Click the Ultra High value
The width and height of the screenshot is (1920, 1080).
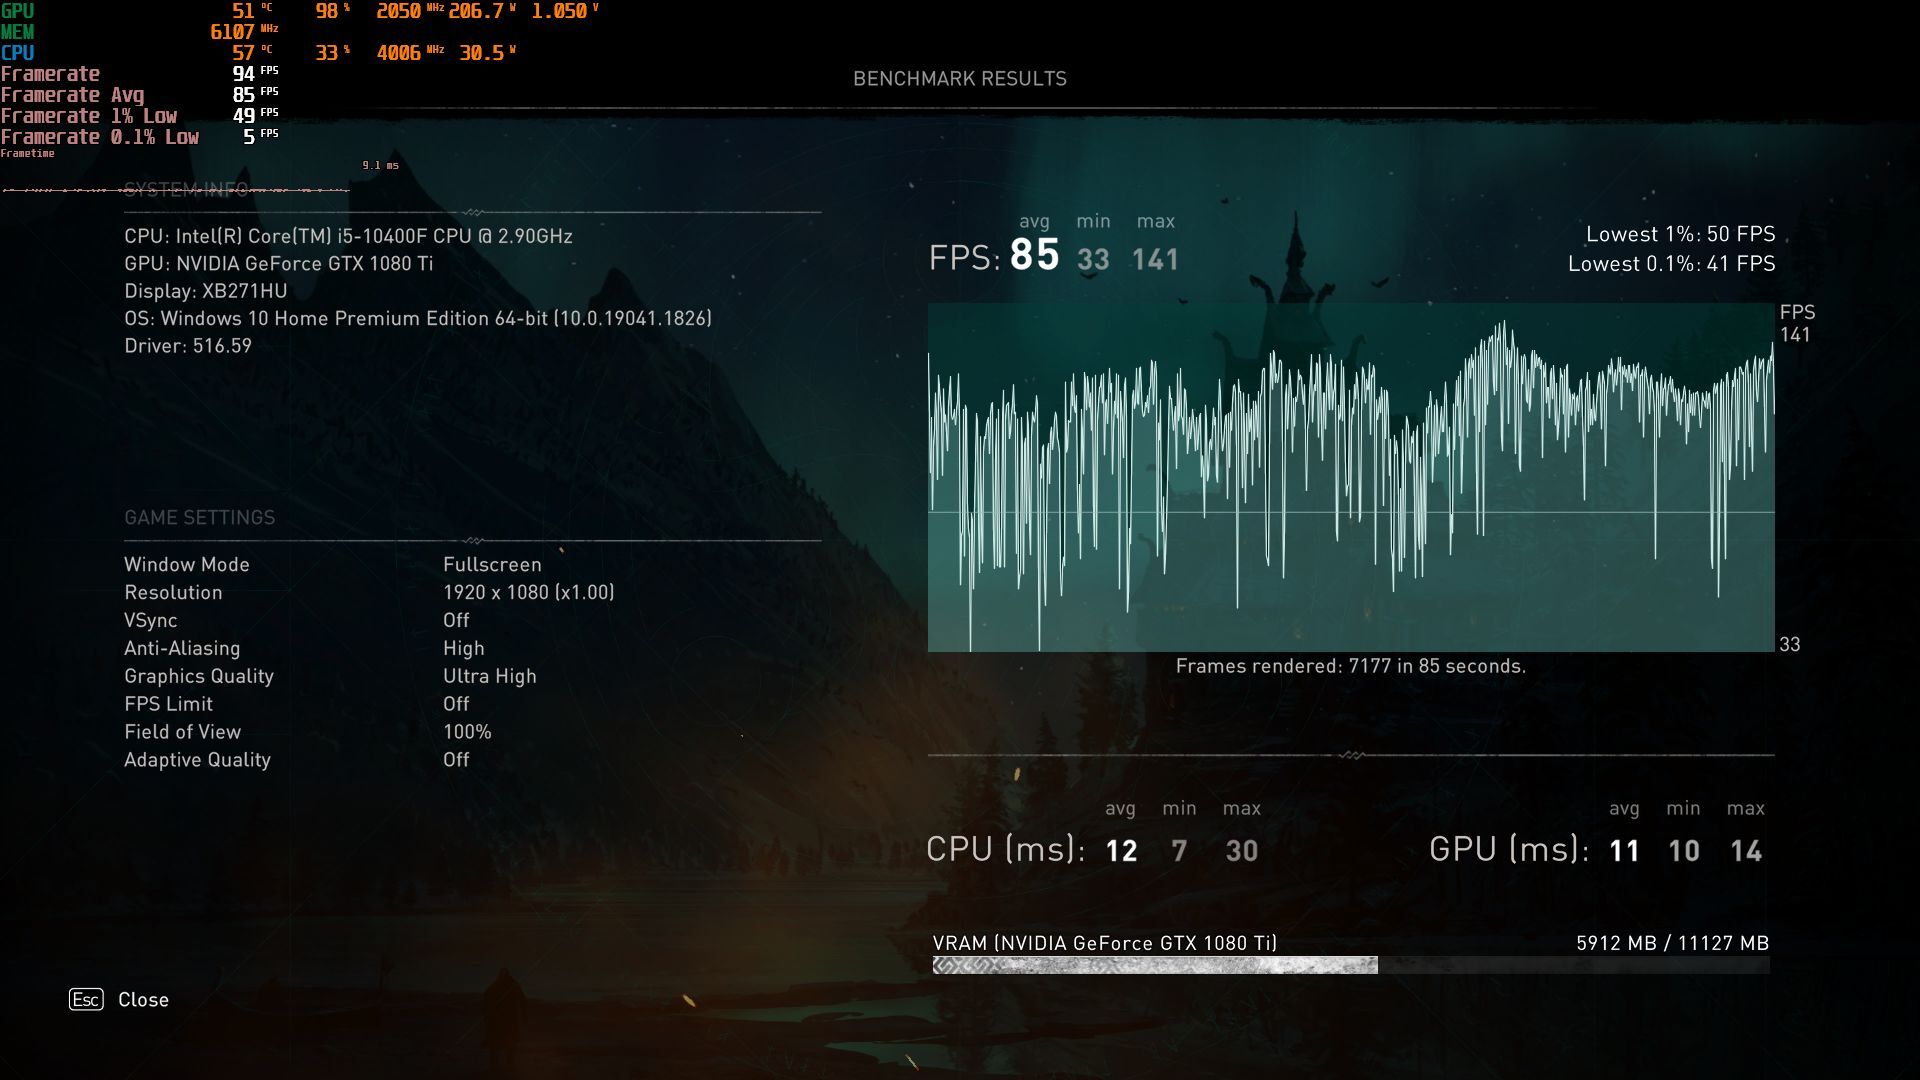[490, 676]
